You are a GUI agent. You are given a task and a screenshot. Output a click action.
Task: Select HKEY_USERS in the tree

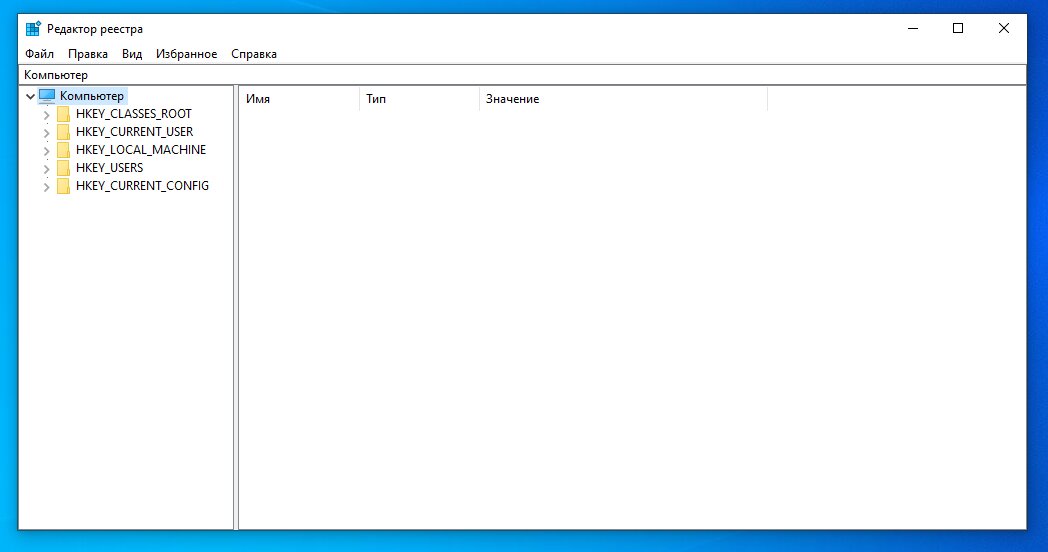point(110,168)
